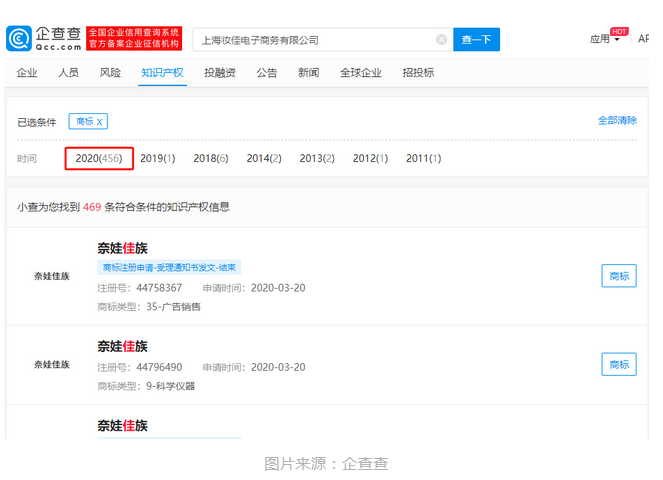Switch to the 人员 tab
This screenshot has width=663, height=480.
point(68,73)
